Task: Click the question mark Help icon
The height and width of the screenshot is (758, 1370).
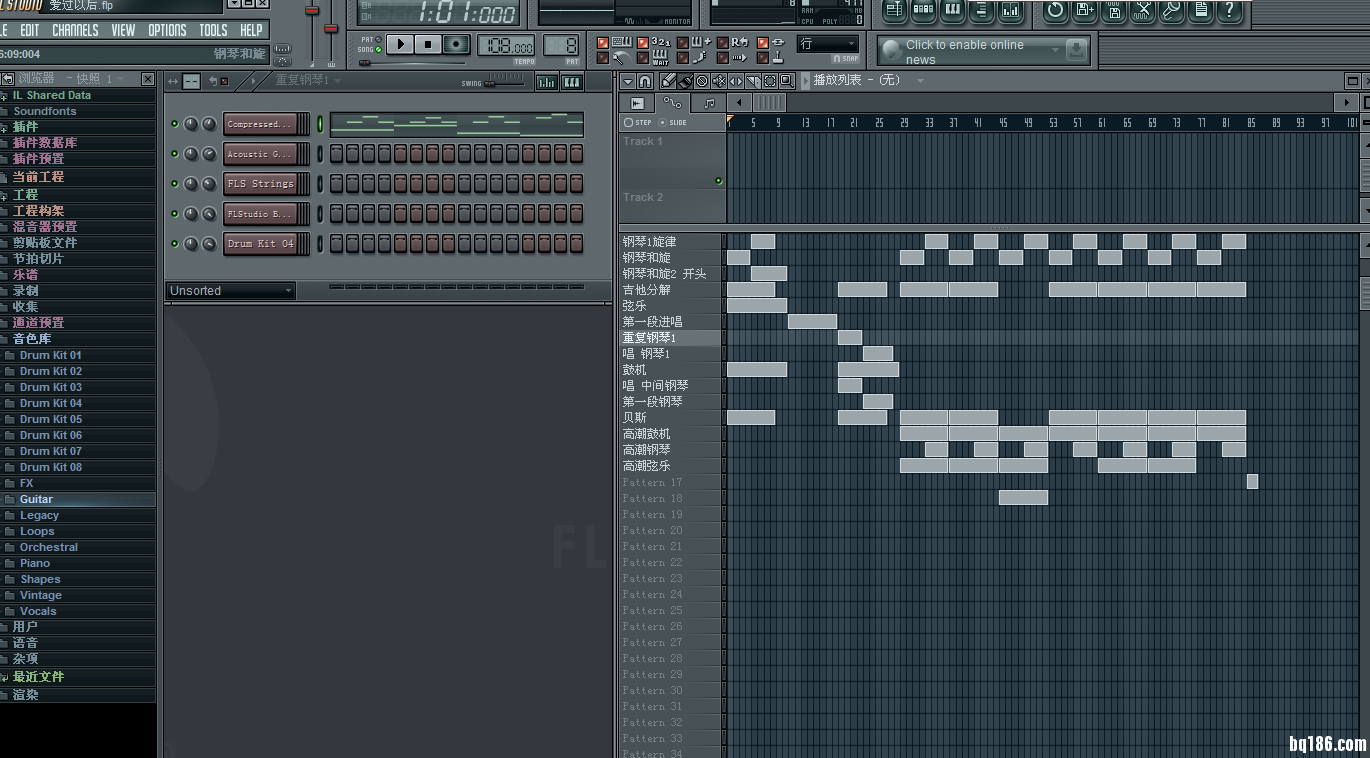Action: point(1230,11)
